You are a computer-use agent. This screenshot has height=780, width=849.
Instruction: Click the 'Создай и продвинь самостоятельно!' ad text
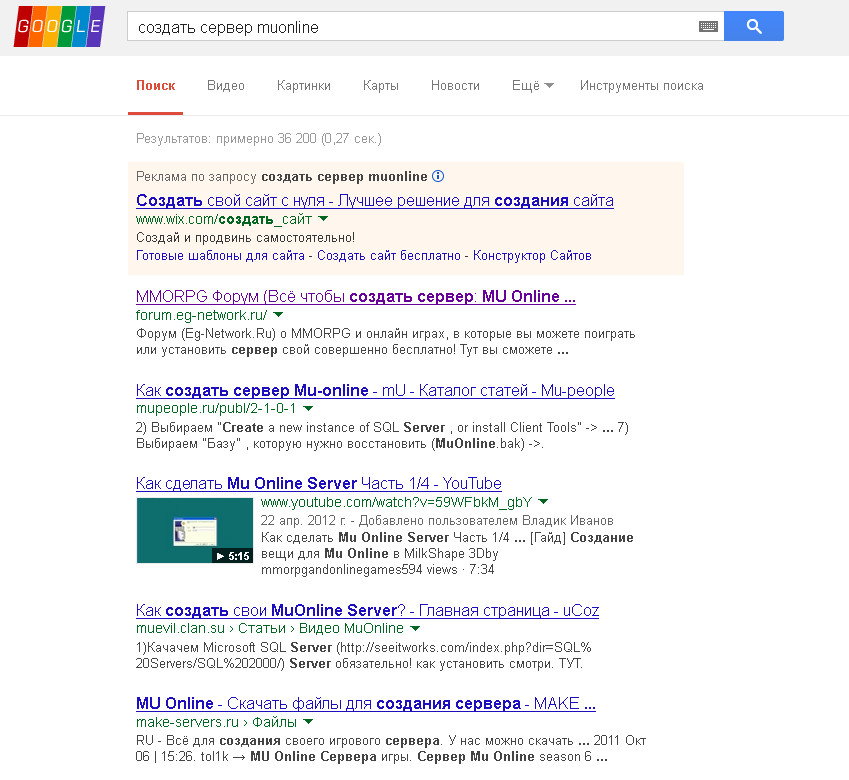coord(245,238)
